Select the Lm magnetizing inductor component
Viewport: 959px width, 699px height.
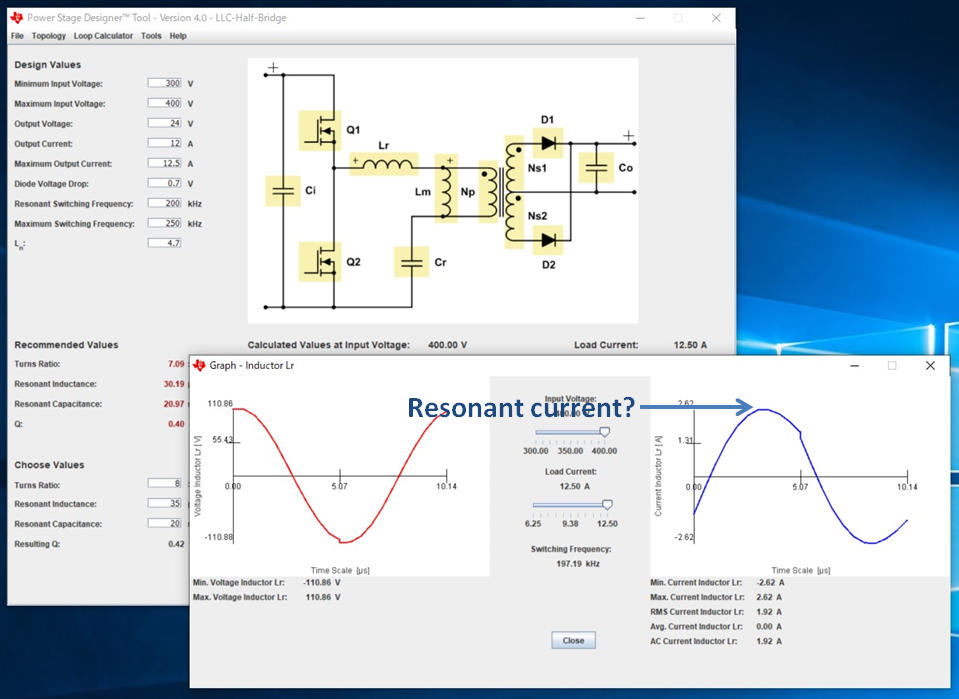[446, 189]
